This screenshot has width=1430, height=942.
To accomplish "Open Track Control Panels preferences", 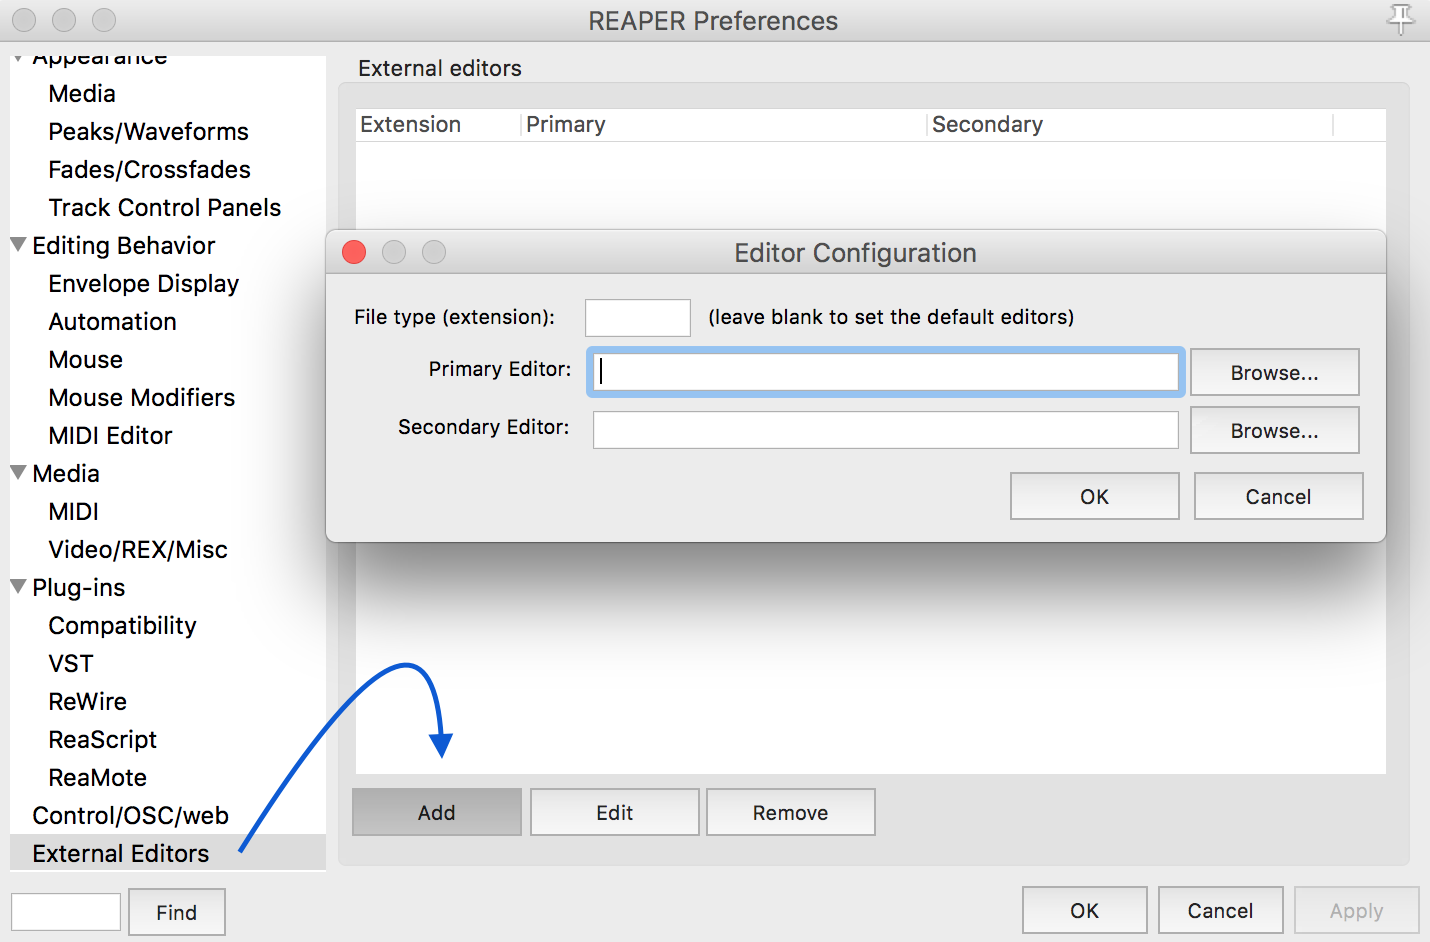I will click(165, 208).
